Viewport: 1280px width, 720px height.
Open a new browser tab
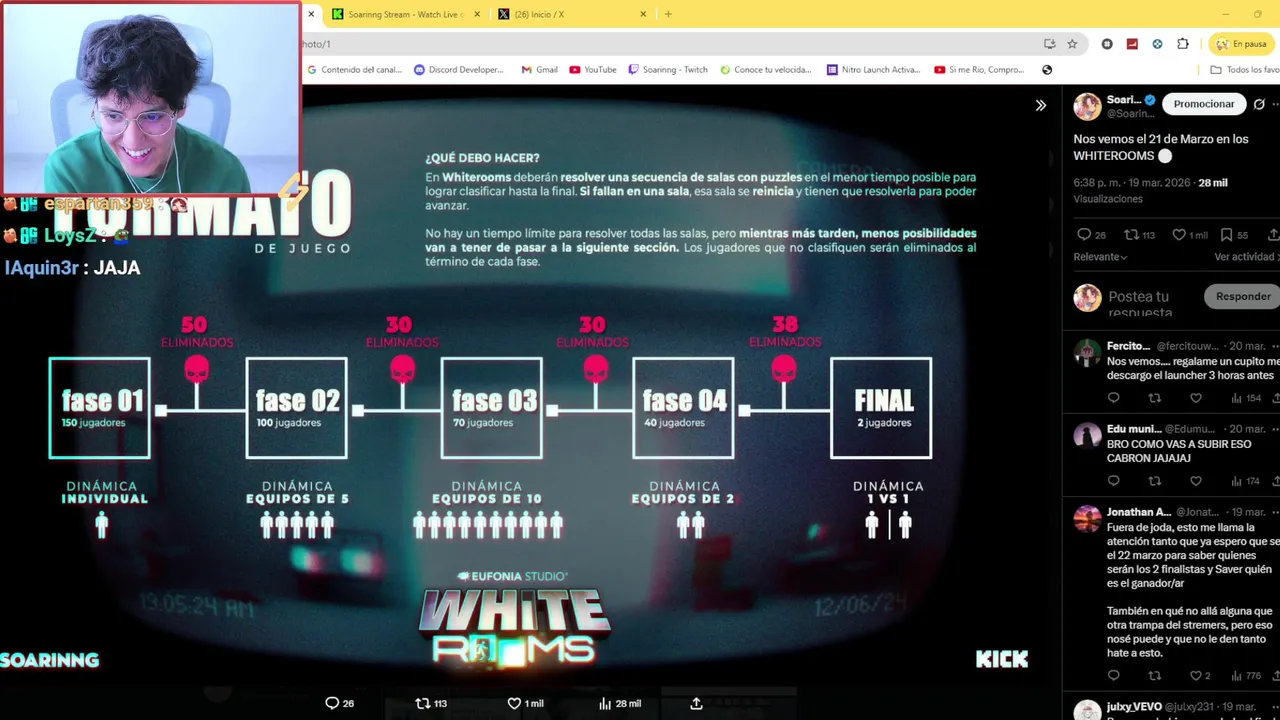click(x=668, y=14)
